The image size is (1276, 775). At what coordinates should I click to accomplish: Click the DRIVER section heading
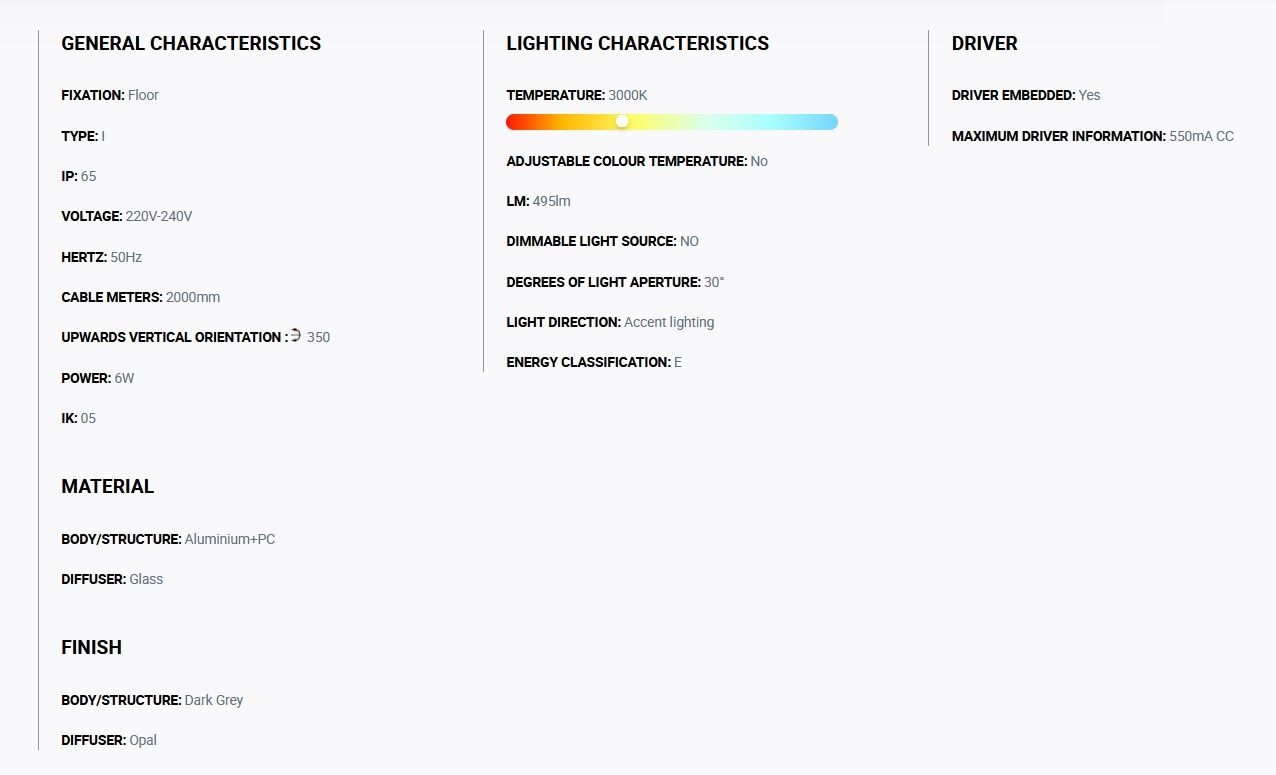pos(984,43)
